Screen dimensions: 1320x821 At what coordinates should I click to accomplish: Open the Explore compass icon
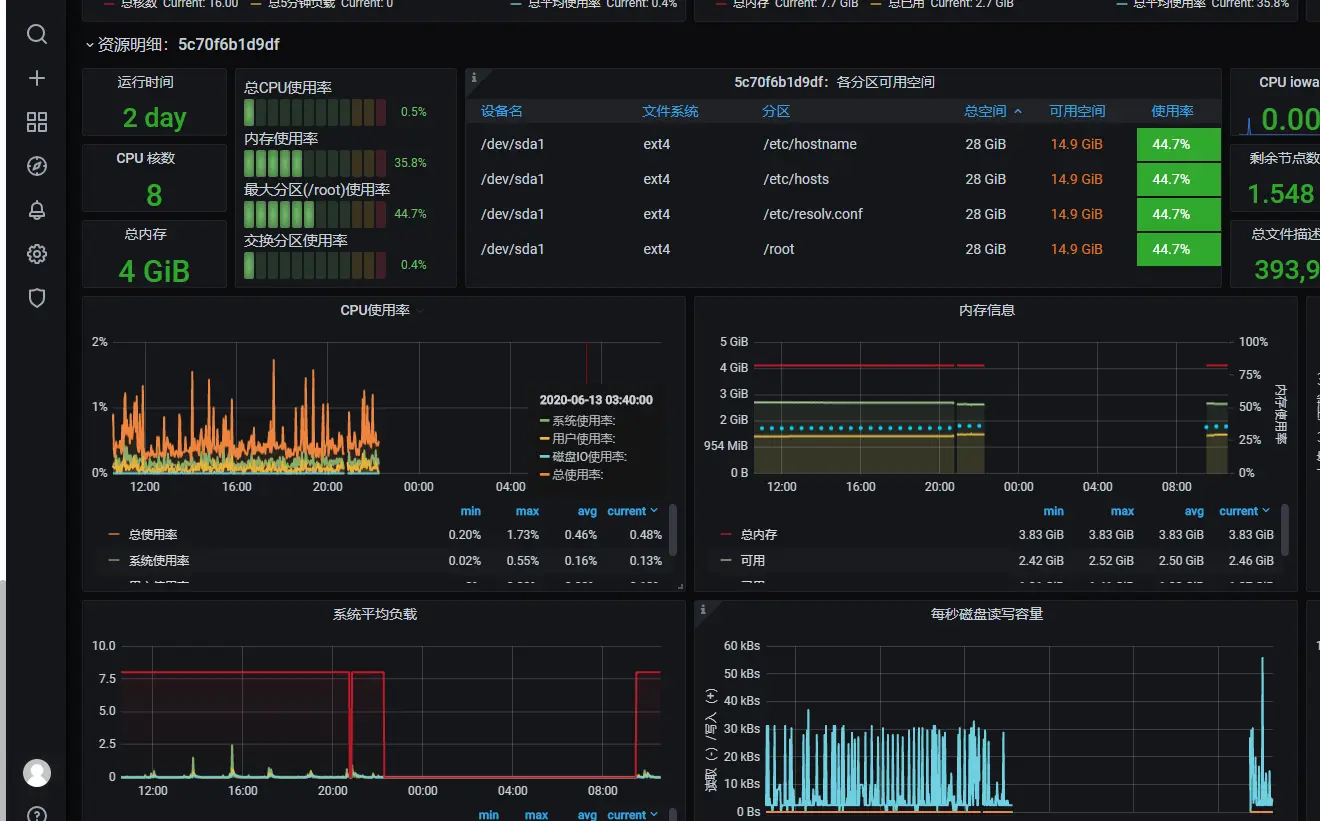[37, 166]
